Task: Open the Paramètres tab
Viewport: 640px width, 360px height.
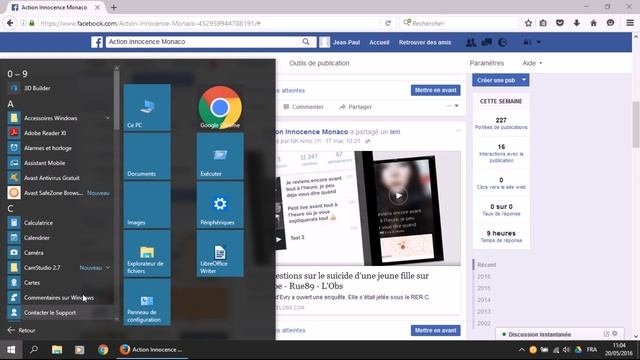Action: pos(487,63)
